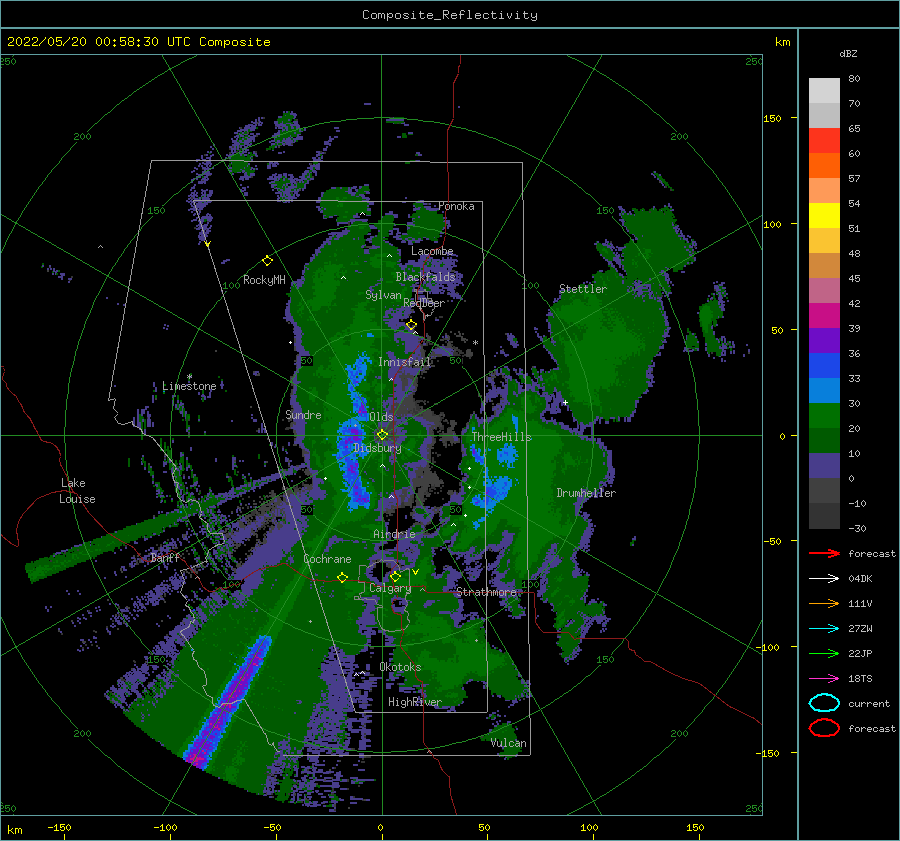Select the 30 dBZ light blue swatch

coord(824,390)
